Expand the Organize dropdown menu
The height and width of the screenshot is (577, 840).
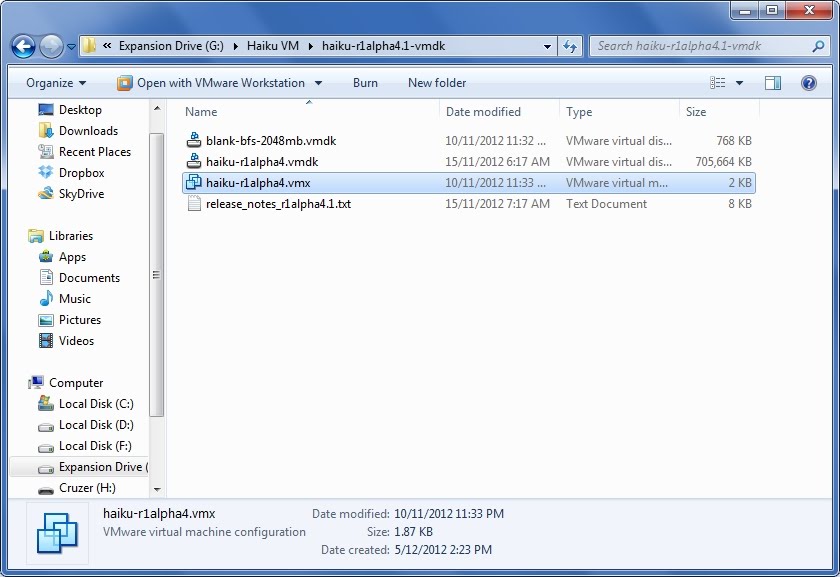tap(56, 83)
